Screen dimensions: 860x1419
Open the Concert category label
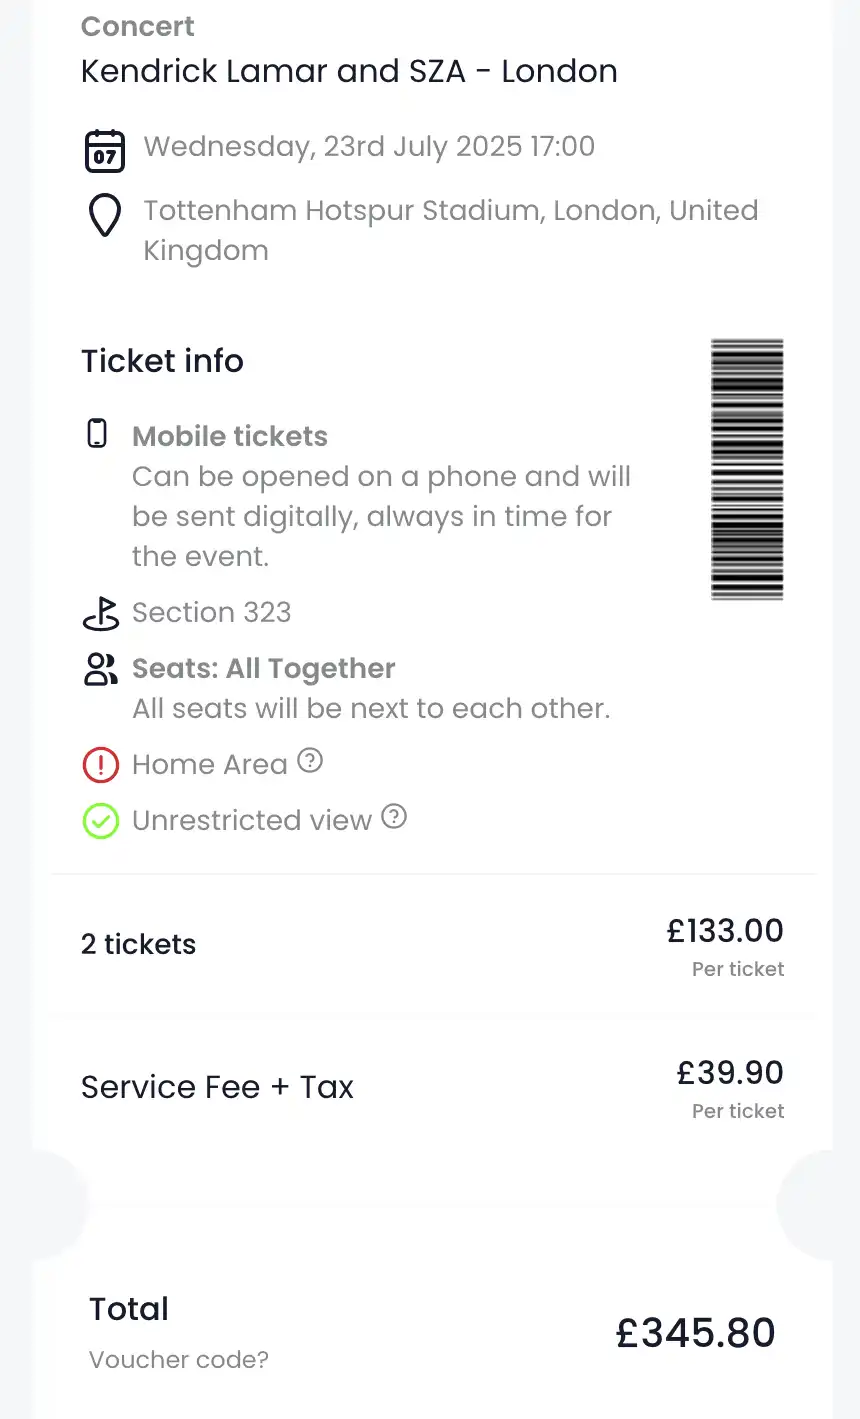pyautogui.click(x=137, y=26)
